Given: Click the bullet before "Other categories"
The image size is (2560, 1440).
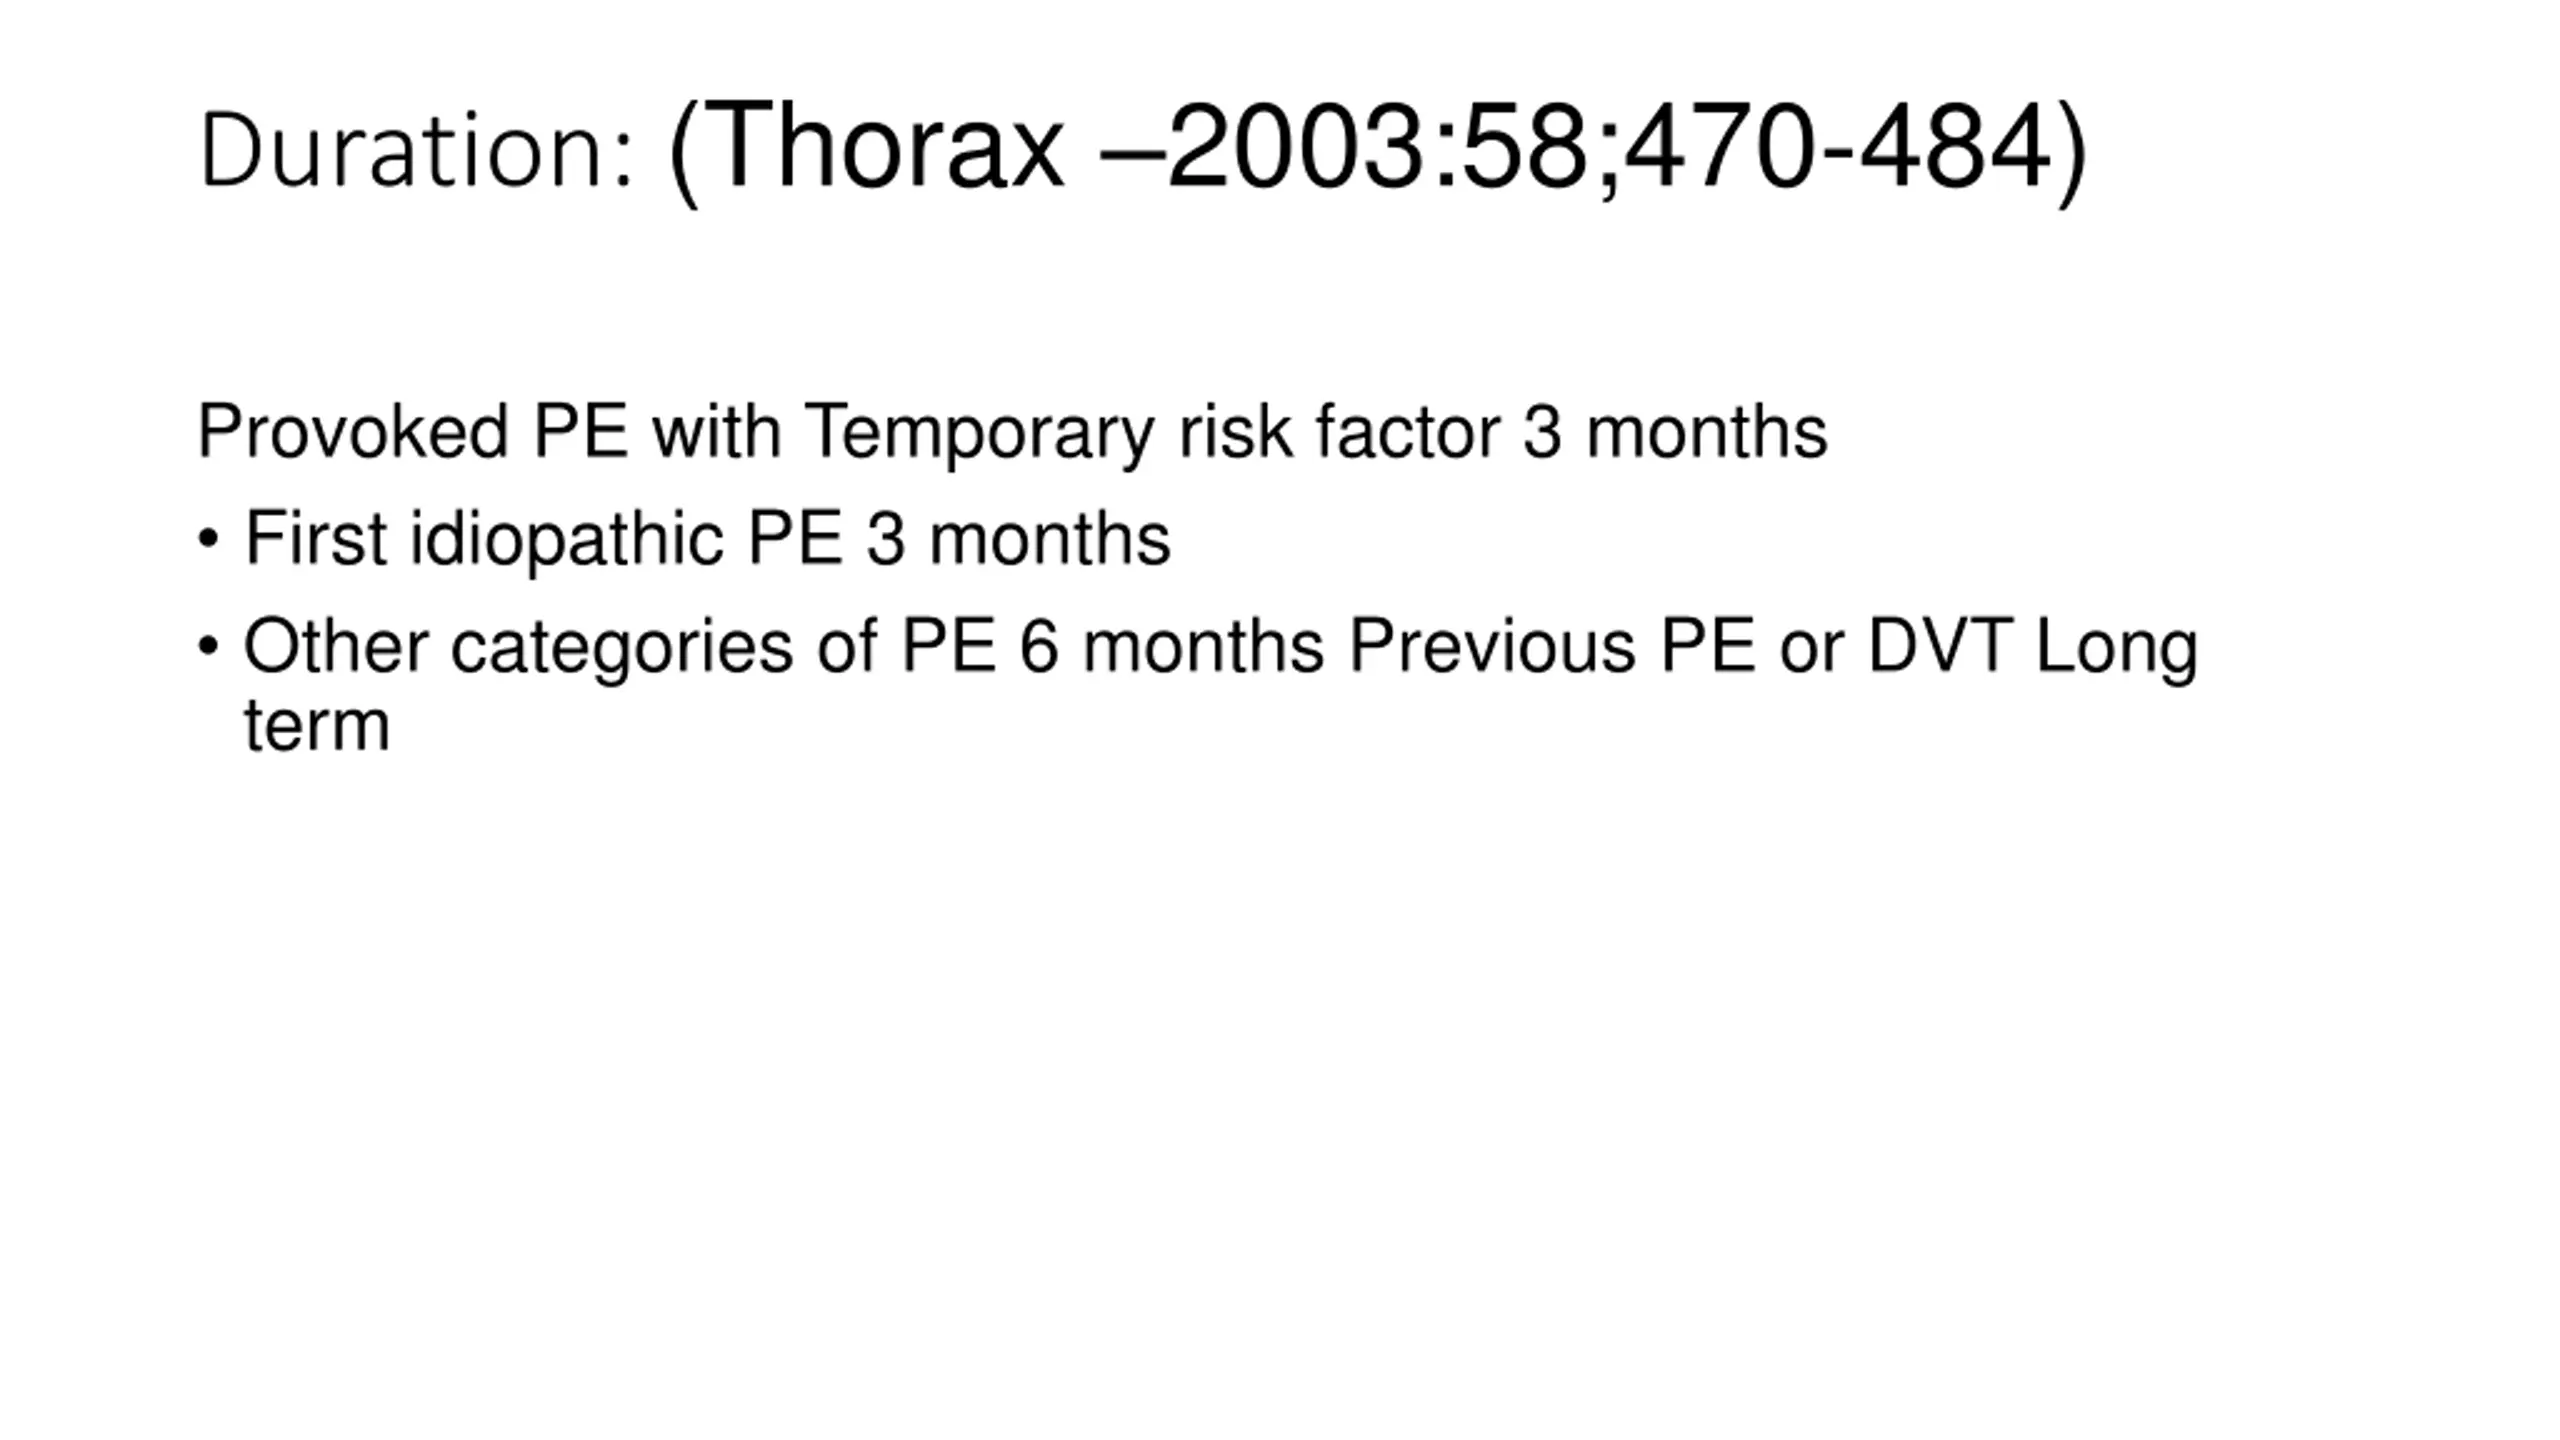Looking at the screenshot, I should [208, 646].
